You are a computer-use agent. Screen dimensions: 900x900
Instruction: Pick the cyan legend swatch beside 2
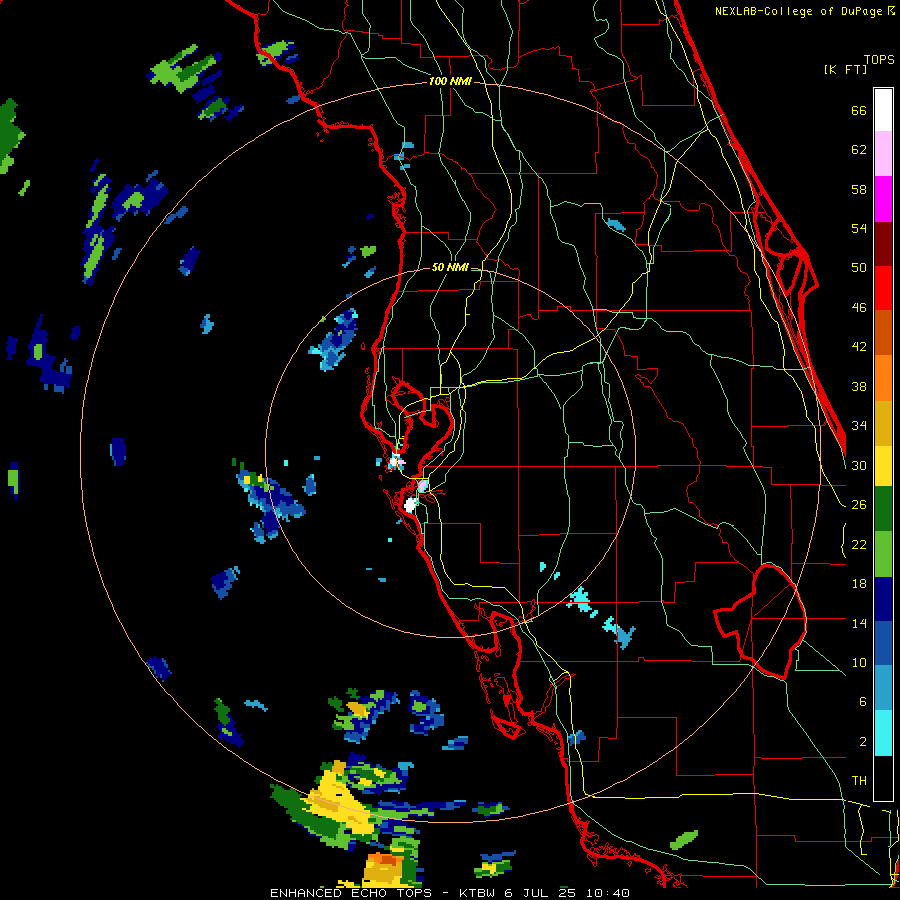point(883,733)
